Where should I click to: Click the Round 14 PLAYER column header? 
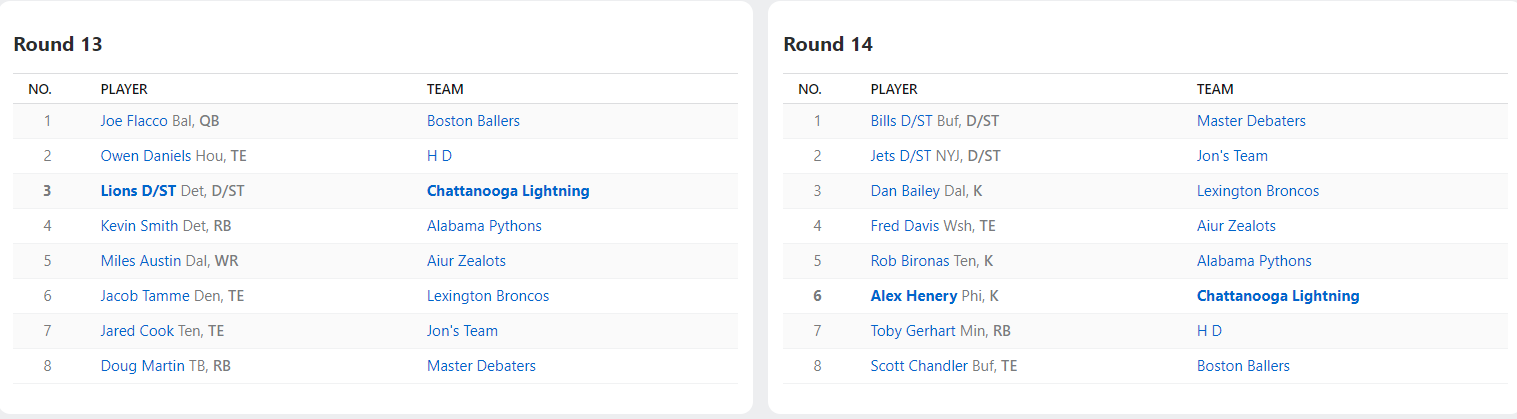click(894, 89)
